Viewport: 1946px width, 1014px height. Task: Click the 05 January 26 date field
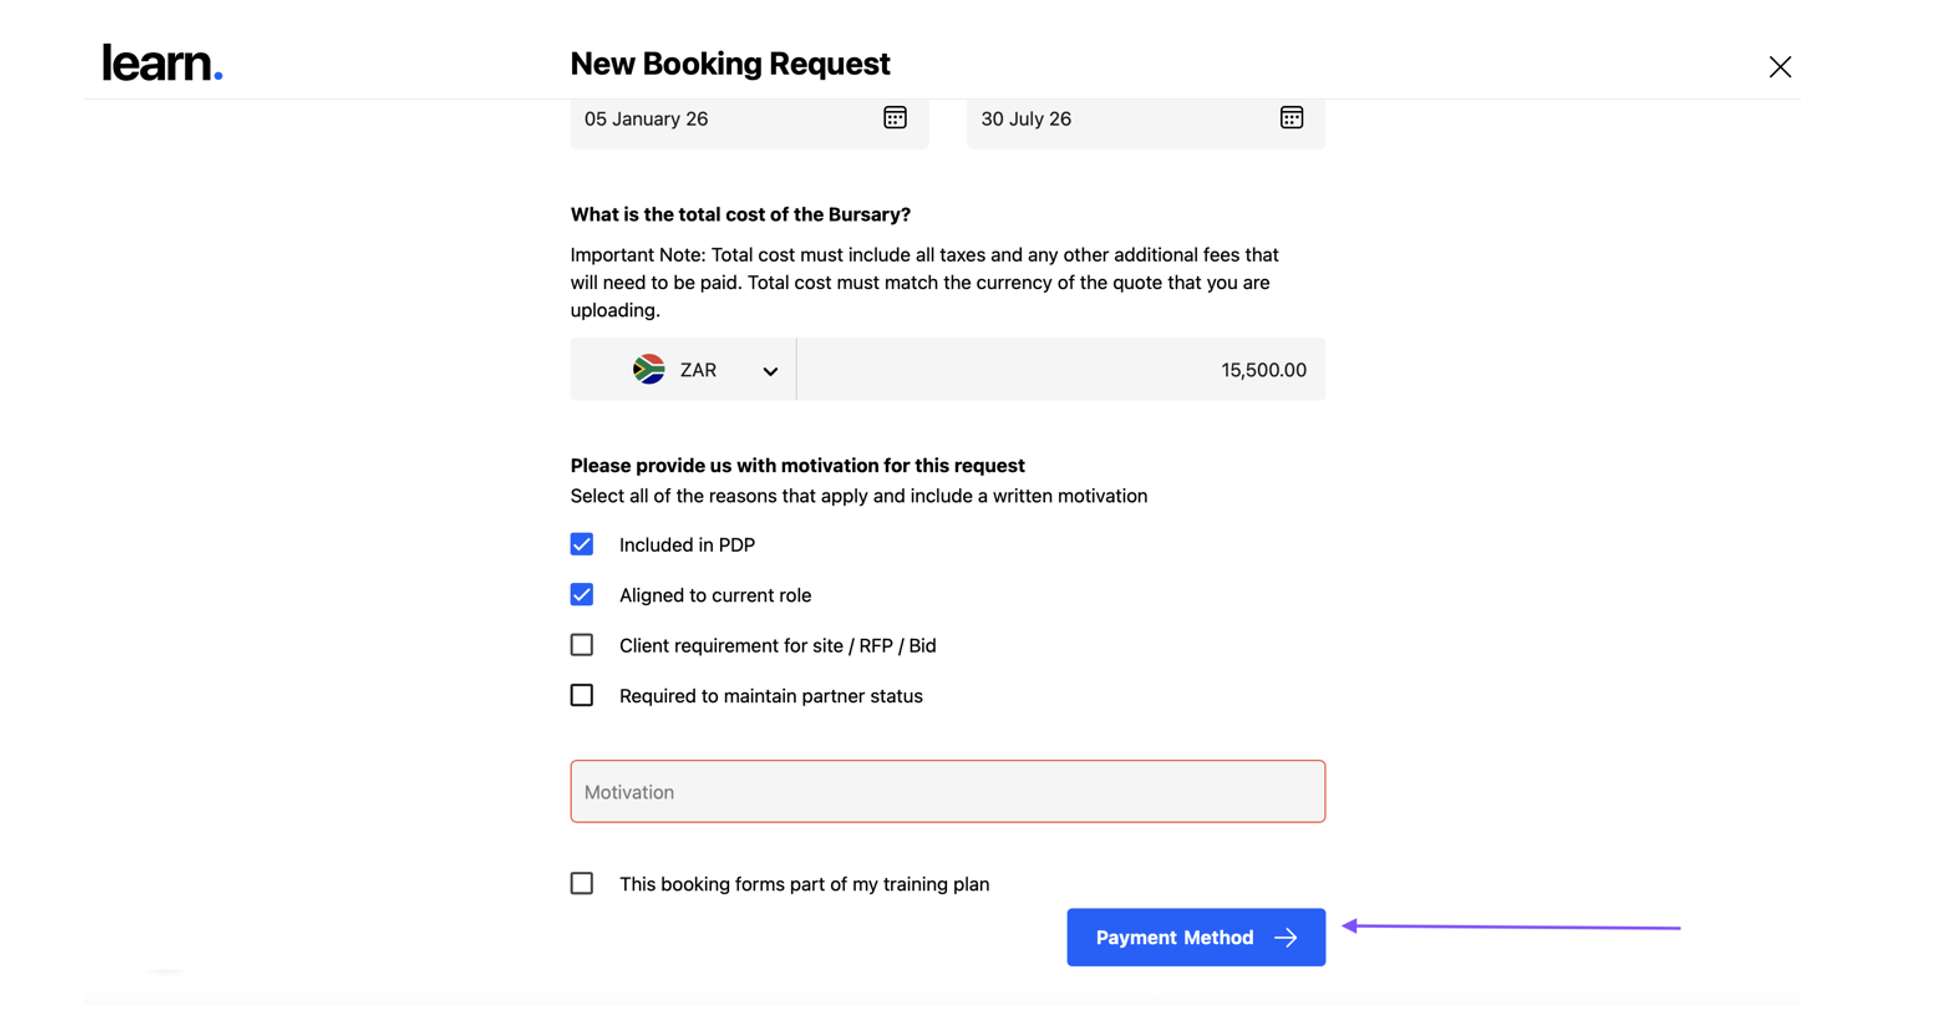click(x=720, y=119)
